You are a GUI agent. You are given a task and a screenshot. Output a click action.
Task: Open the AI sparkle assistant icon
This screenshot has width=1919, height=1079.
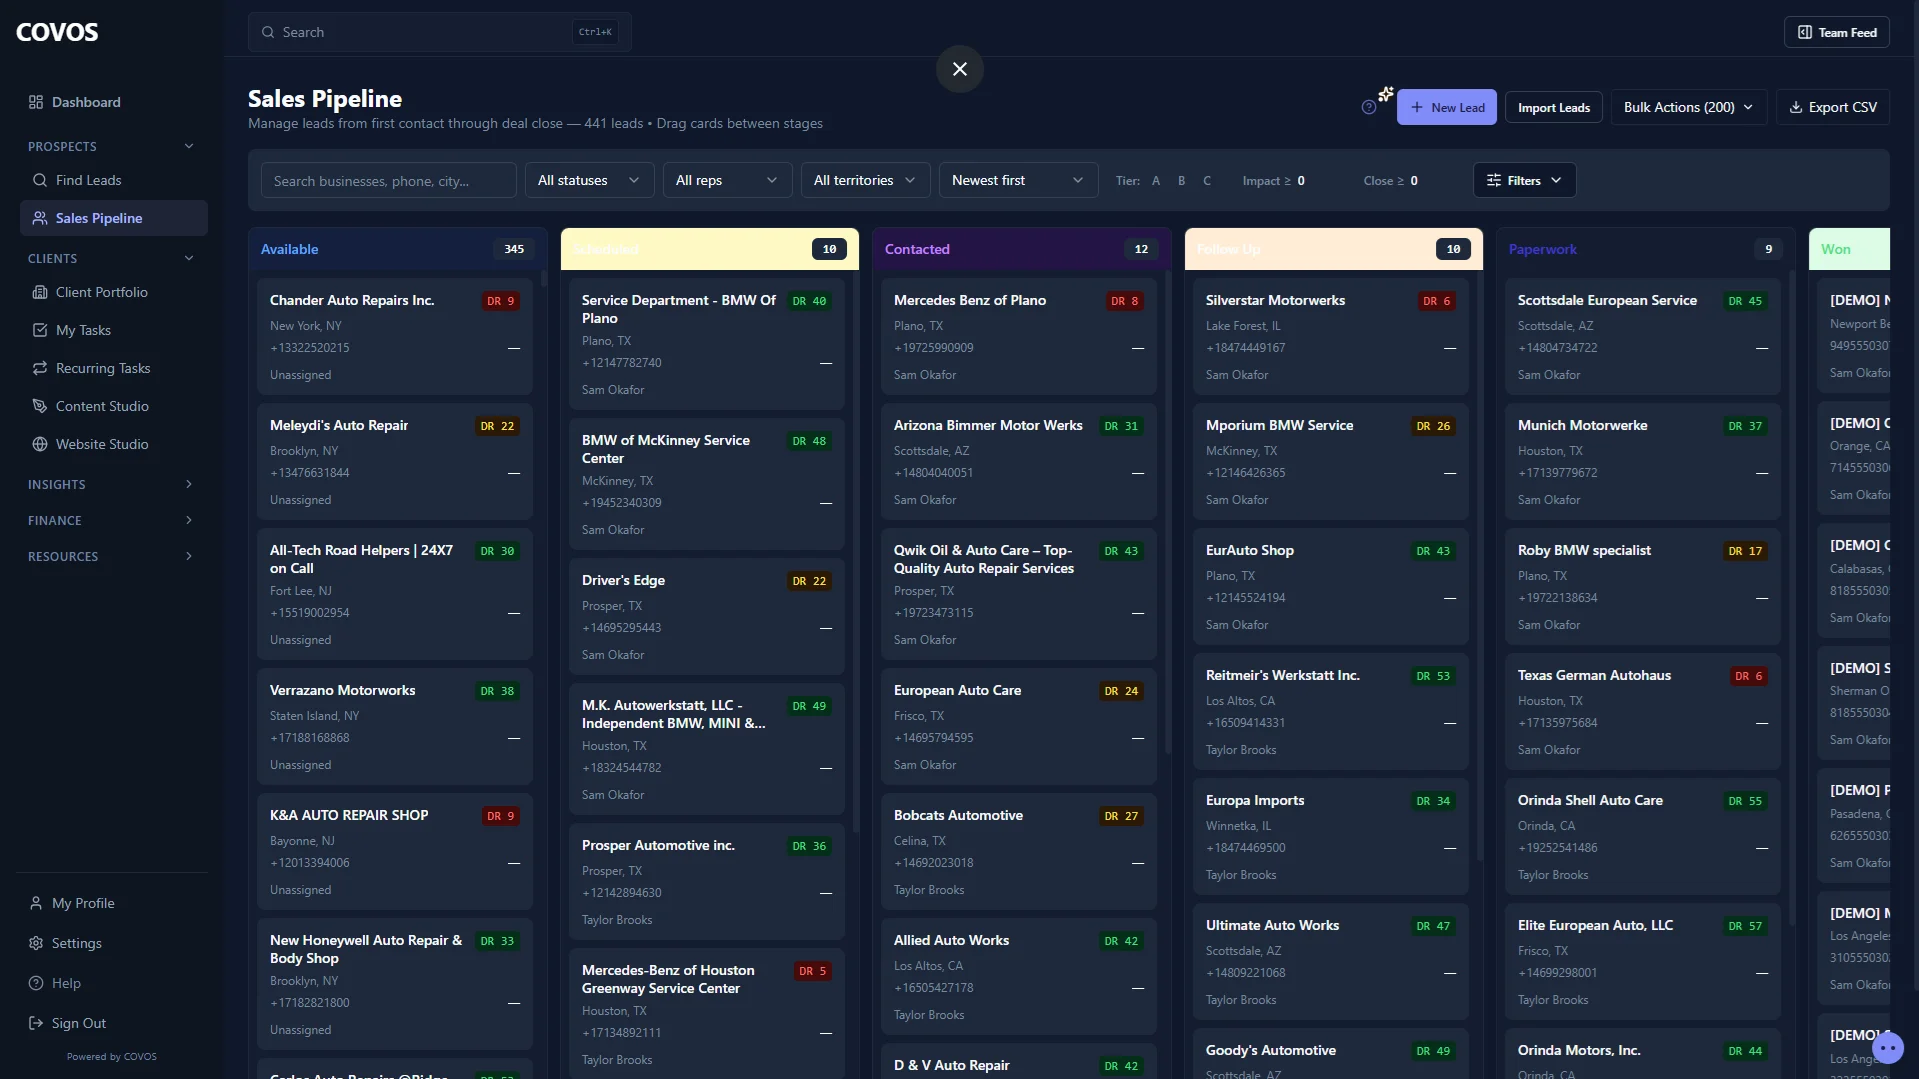pos(1385,94)
